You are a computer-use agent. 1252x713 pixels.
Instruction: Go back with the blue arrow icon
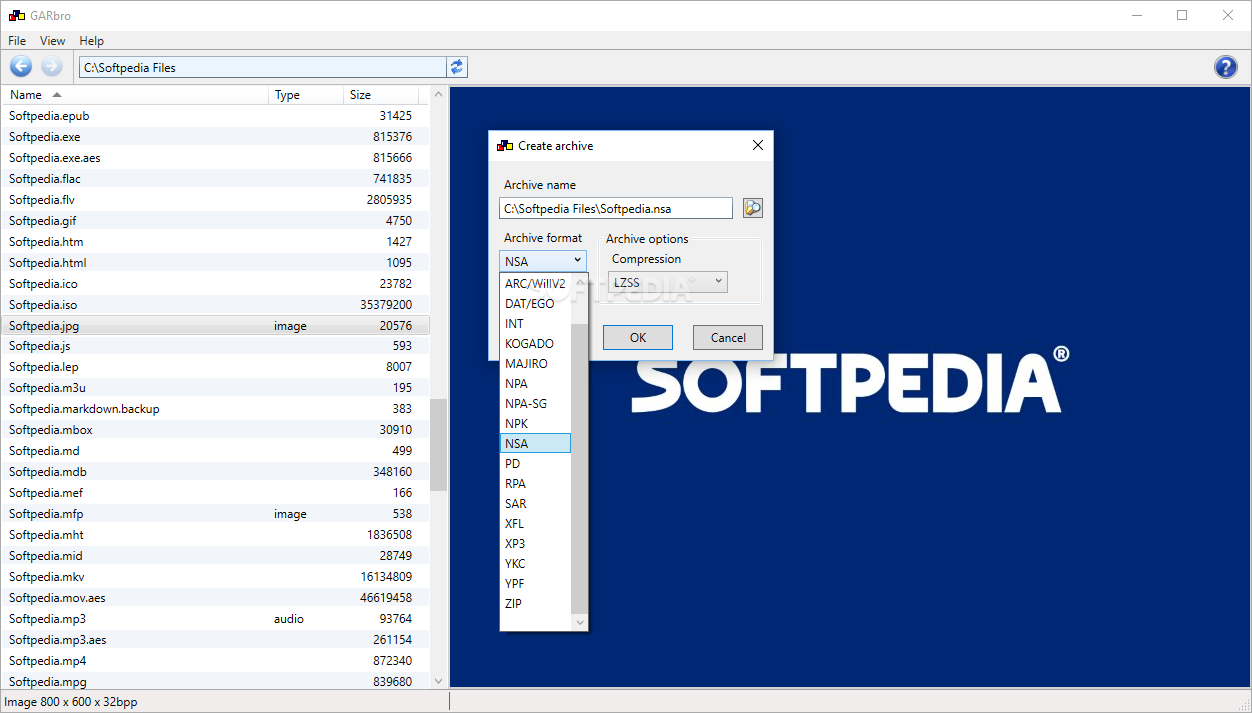[21, 67]
